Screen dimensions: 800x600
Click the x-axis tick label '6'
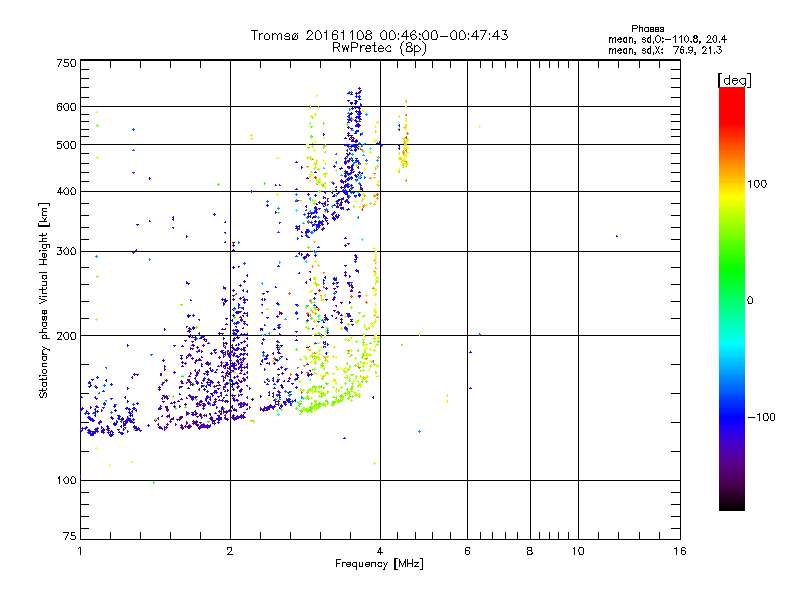tap(467, 551)
